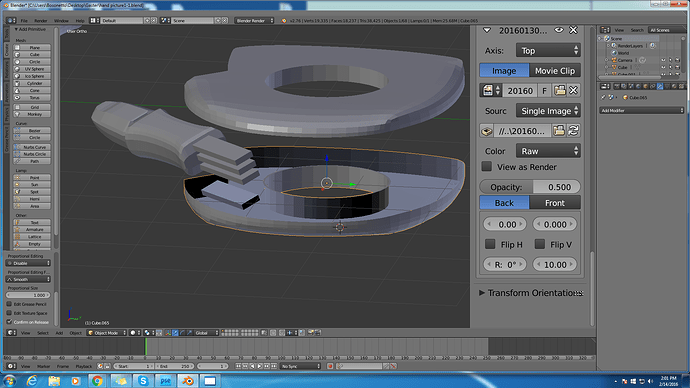This screenshot has height=388, width=690.
Task: Open the File menu
Action: [x=24, y=21]
